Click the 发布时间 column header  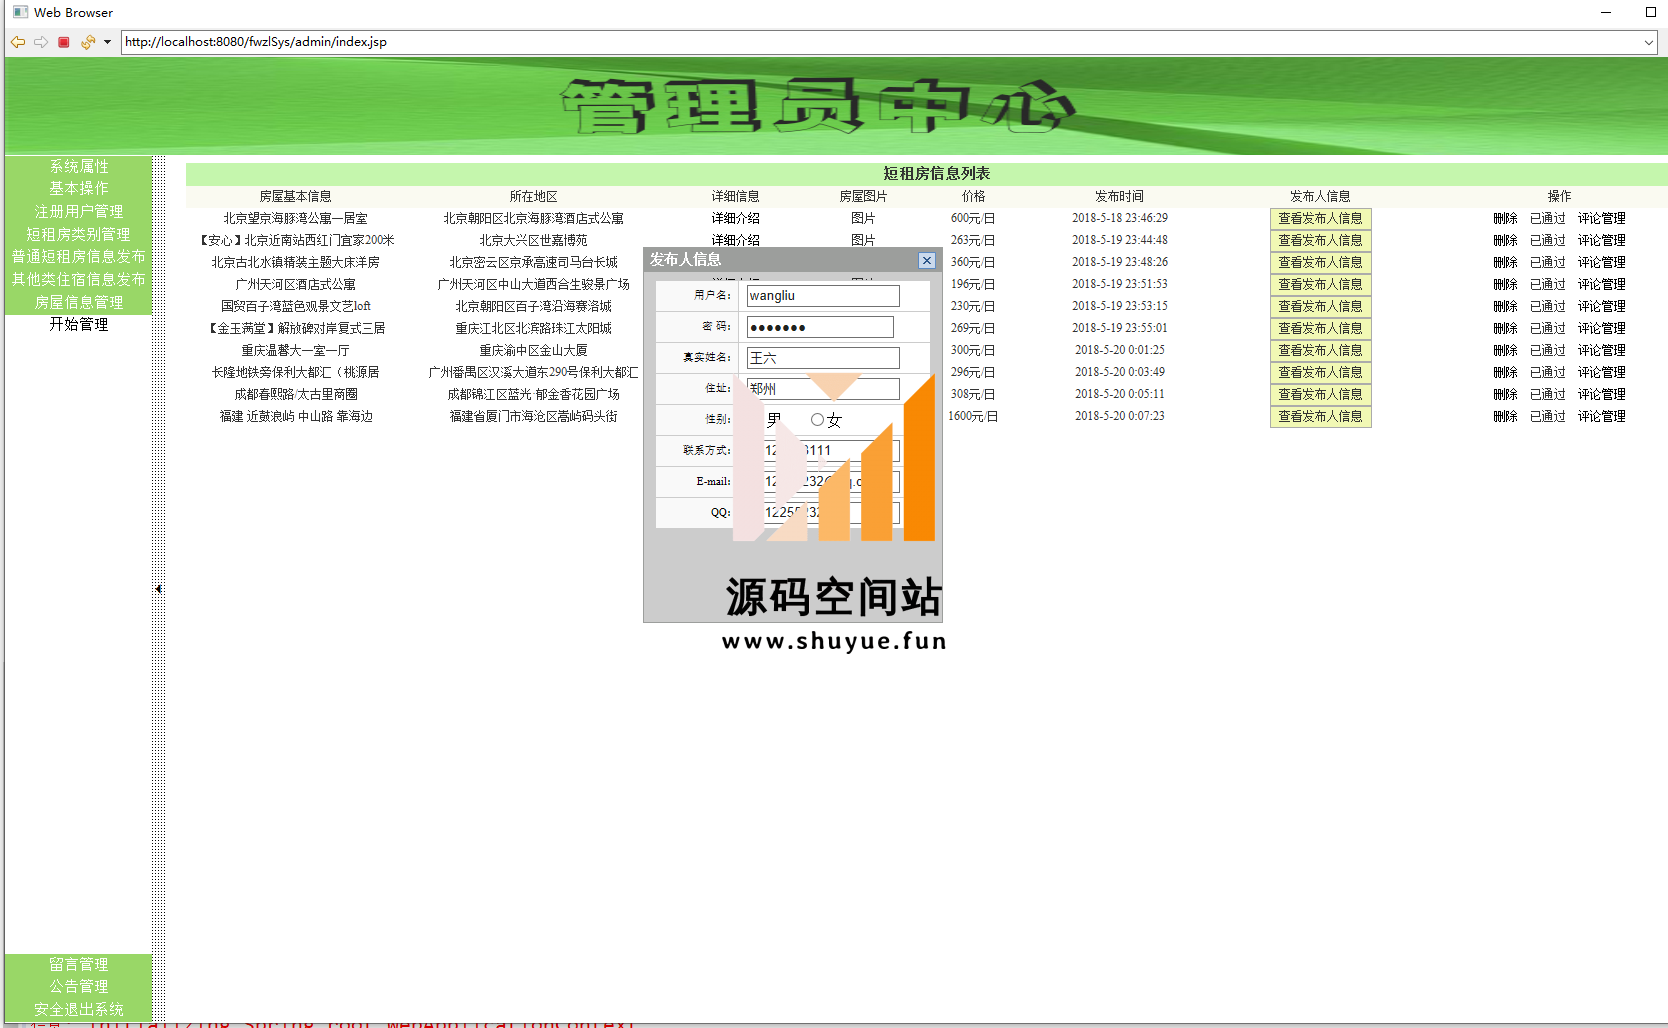tap(1119, 196)
